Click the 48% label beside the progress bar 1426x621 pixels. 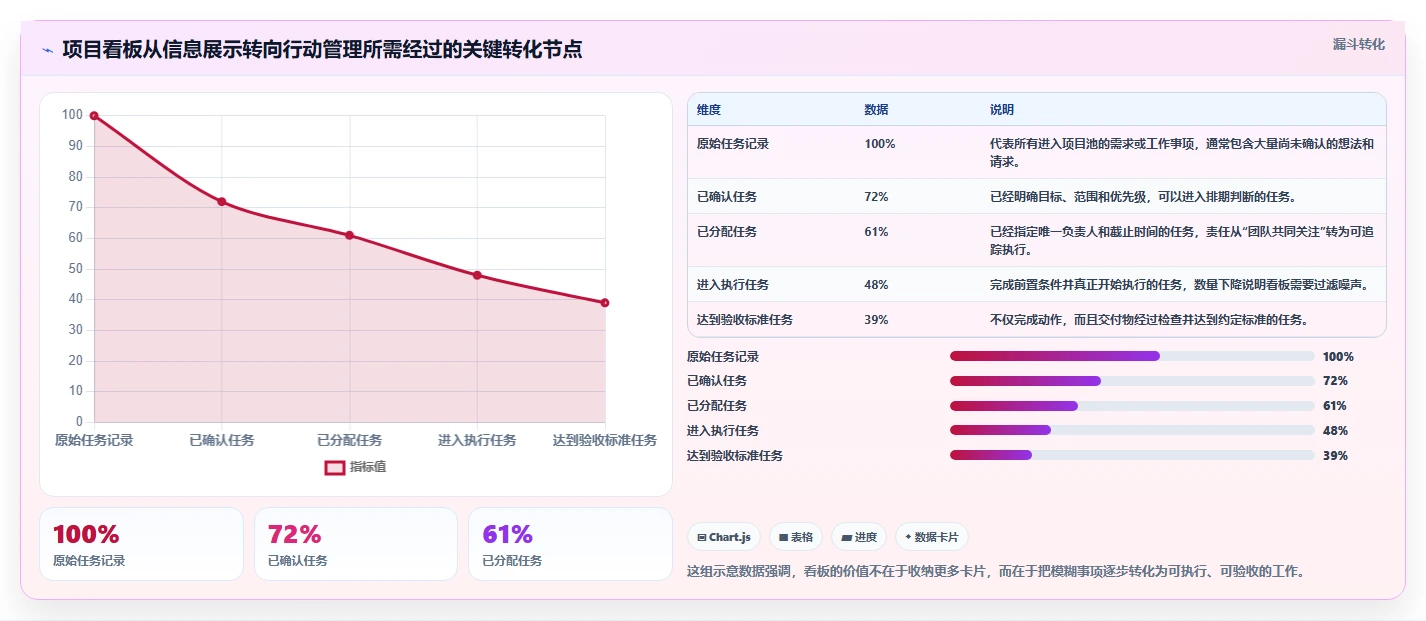1335,431
